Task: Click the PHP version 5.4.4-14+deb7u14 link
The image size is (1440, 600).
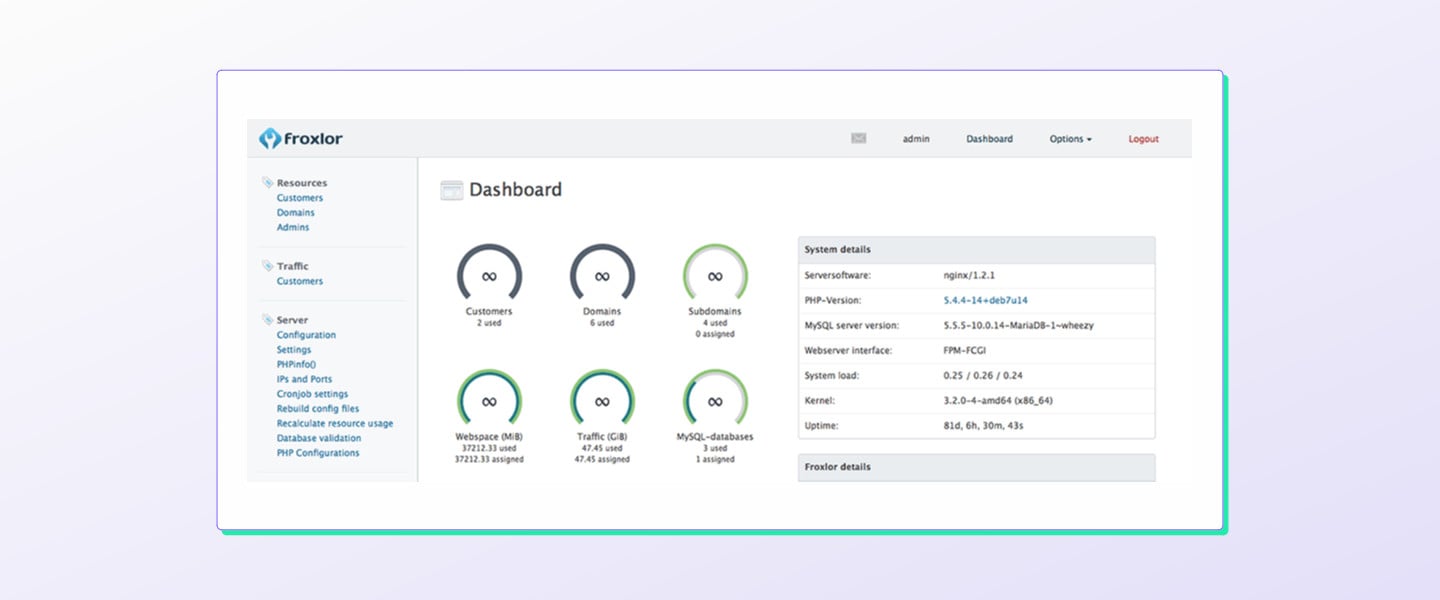Action: coord(986,300)
